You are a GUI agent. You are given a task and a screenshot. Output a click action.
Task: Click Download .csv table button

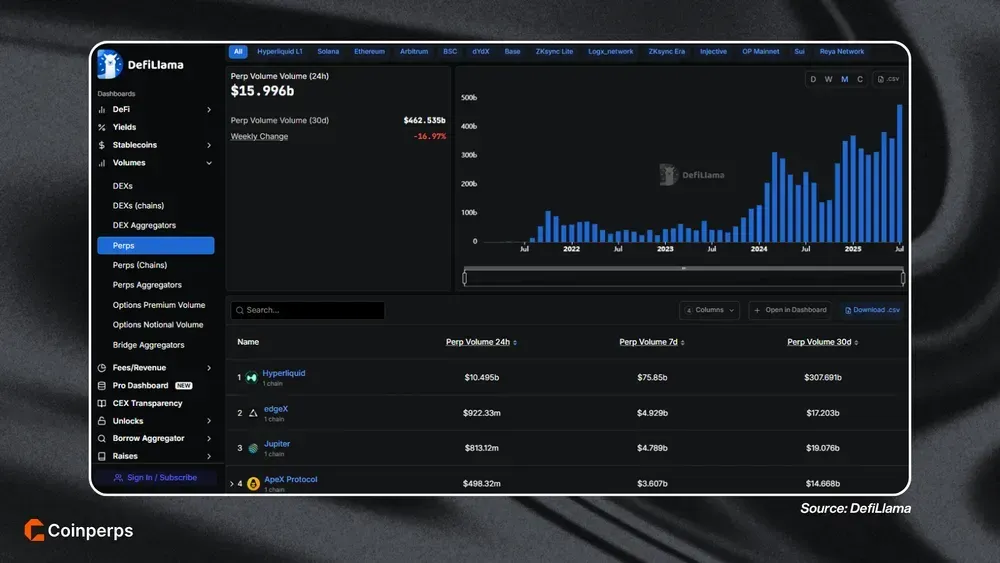click(x=872, y=311)
